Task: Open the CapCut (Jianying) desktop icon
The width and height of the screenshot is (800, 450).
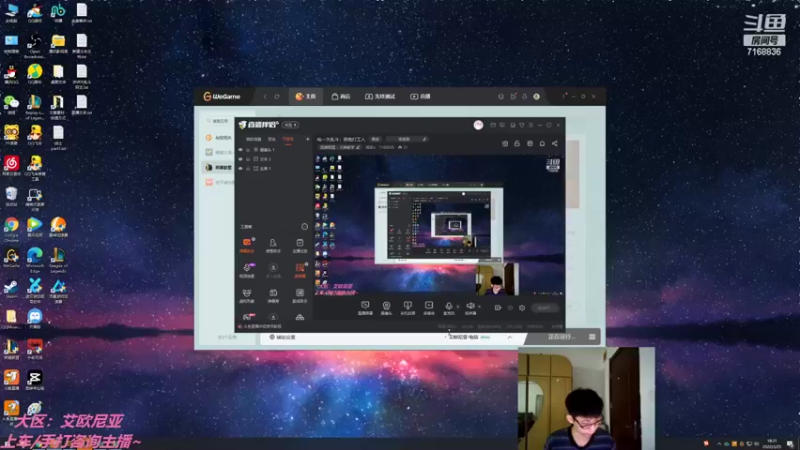Action: point(35,381)
